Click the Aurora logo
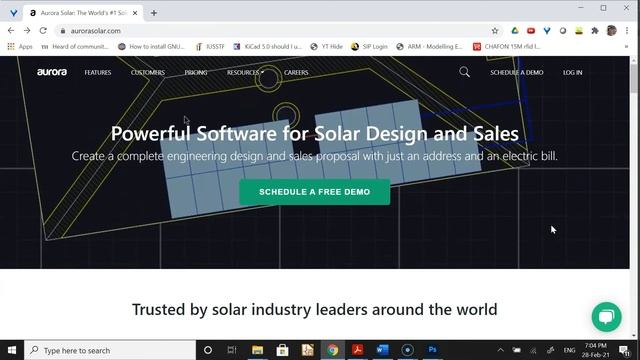The width and height of the screenshot is (640, 360). pyautogui.click(x=52, y=72)
